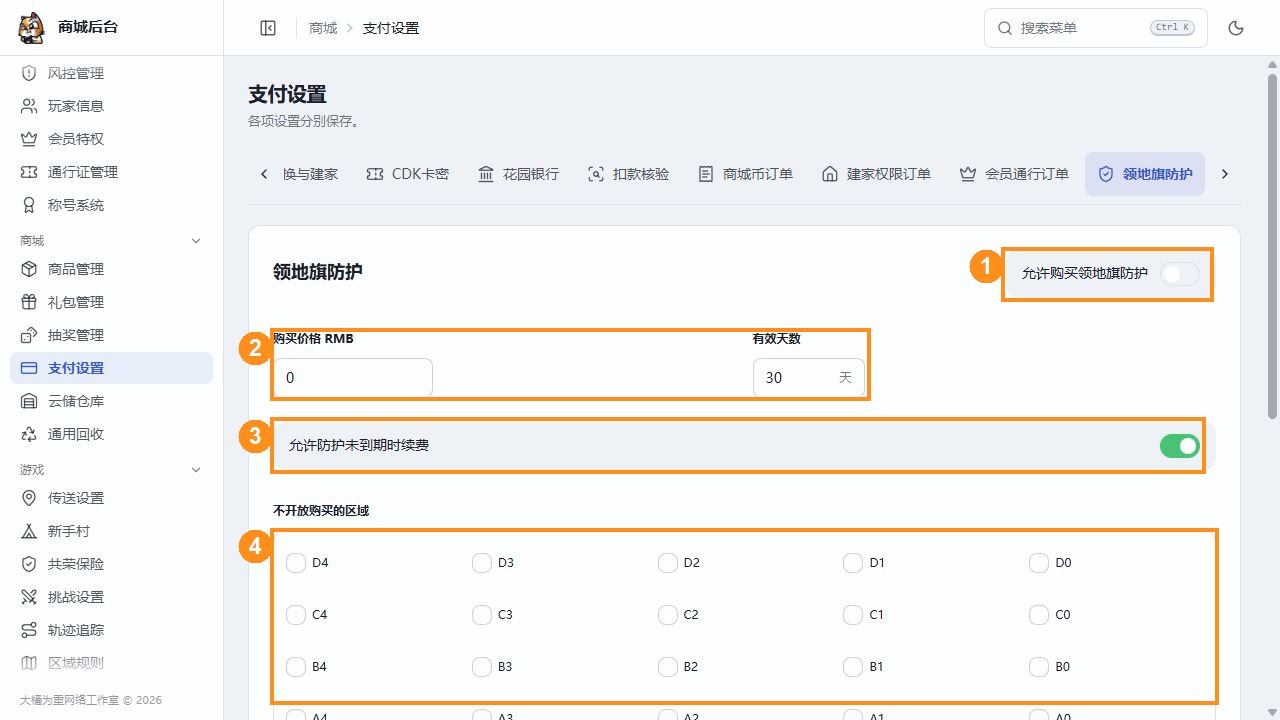Switch theme with the moon icon
The image size is (1280, 720).
tap(1236, 28)
